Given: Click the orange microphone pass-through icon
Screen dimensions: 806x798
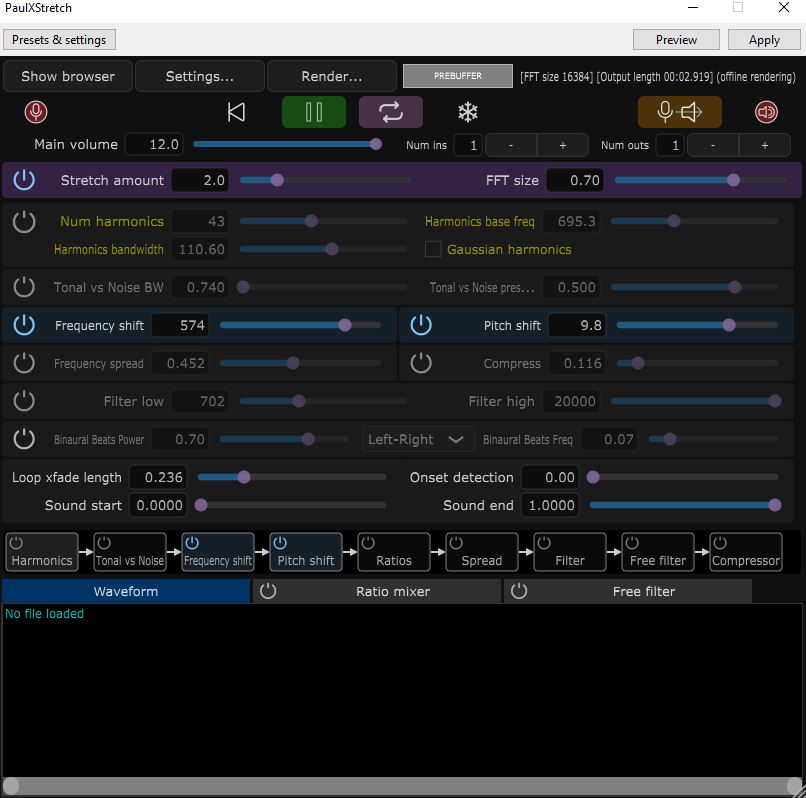Looking at the screenshot, I should coord(679,112).
